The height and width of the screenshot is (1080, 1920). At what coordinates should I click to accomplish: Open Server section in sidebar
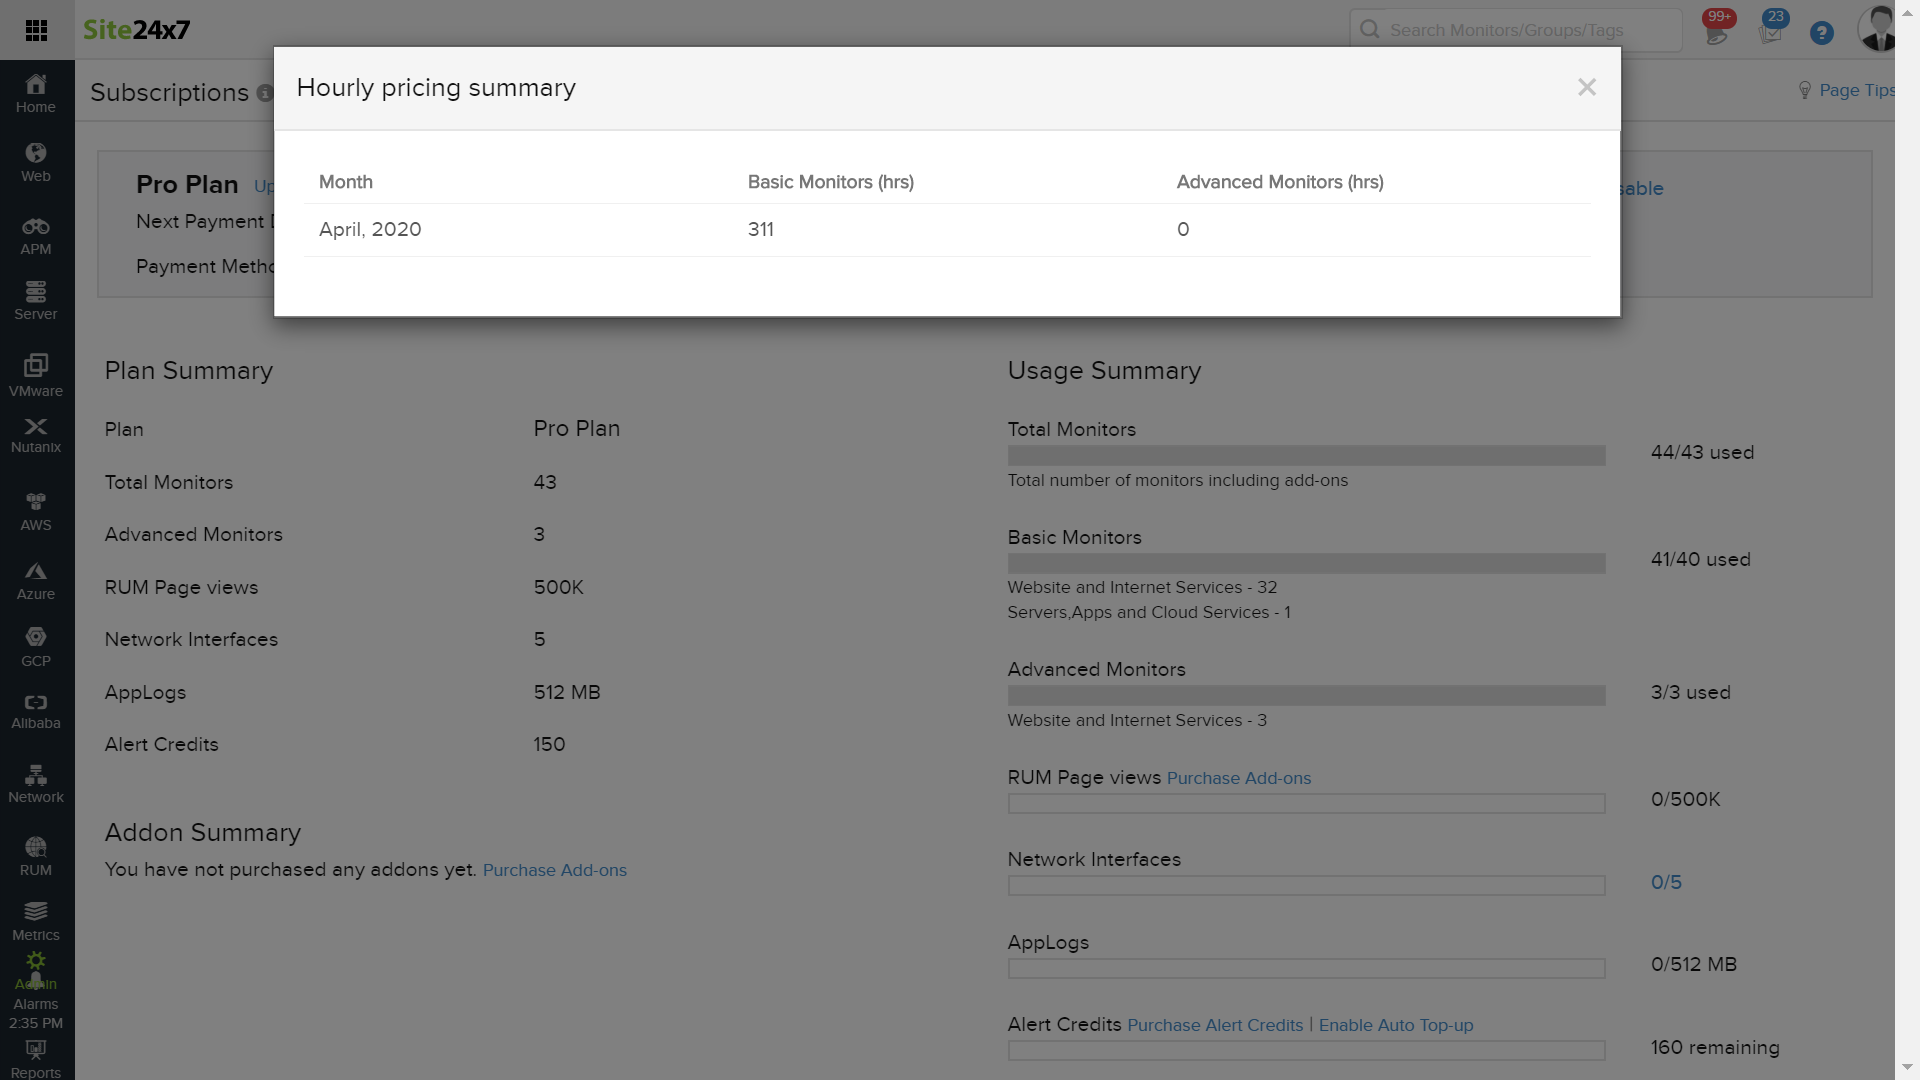(x=36, y=301)
